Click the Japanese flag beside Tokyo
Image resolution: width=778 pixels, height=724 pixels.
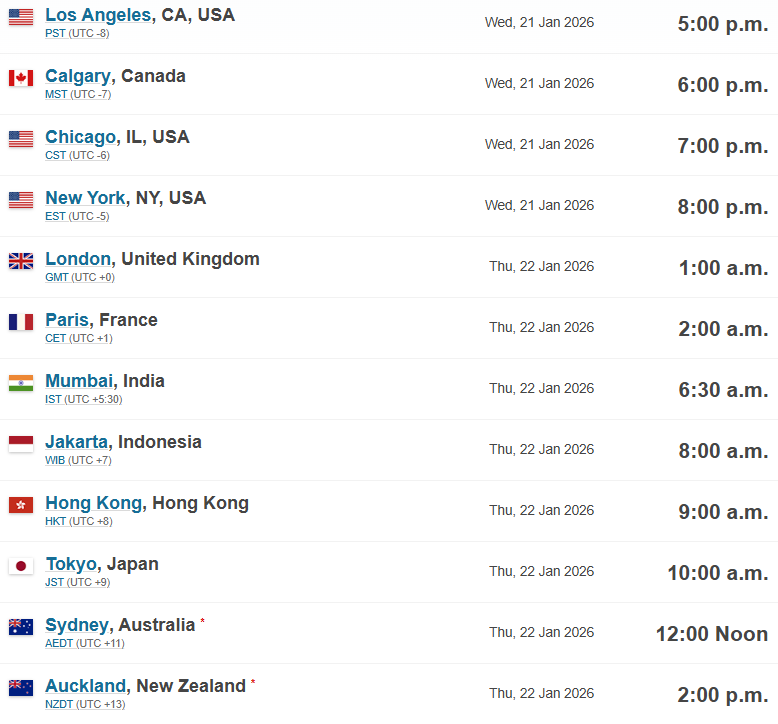21,566
